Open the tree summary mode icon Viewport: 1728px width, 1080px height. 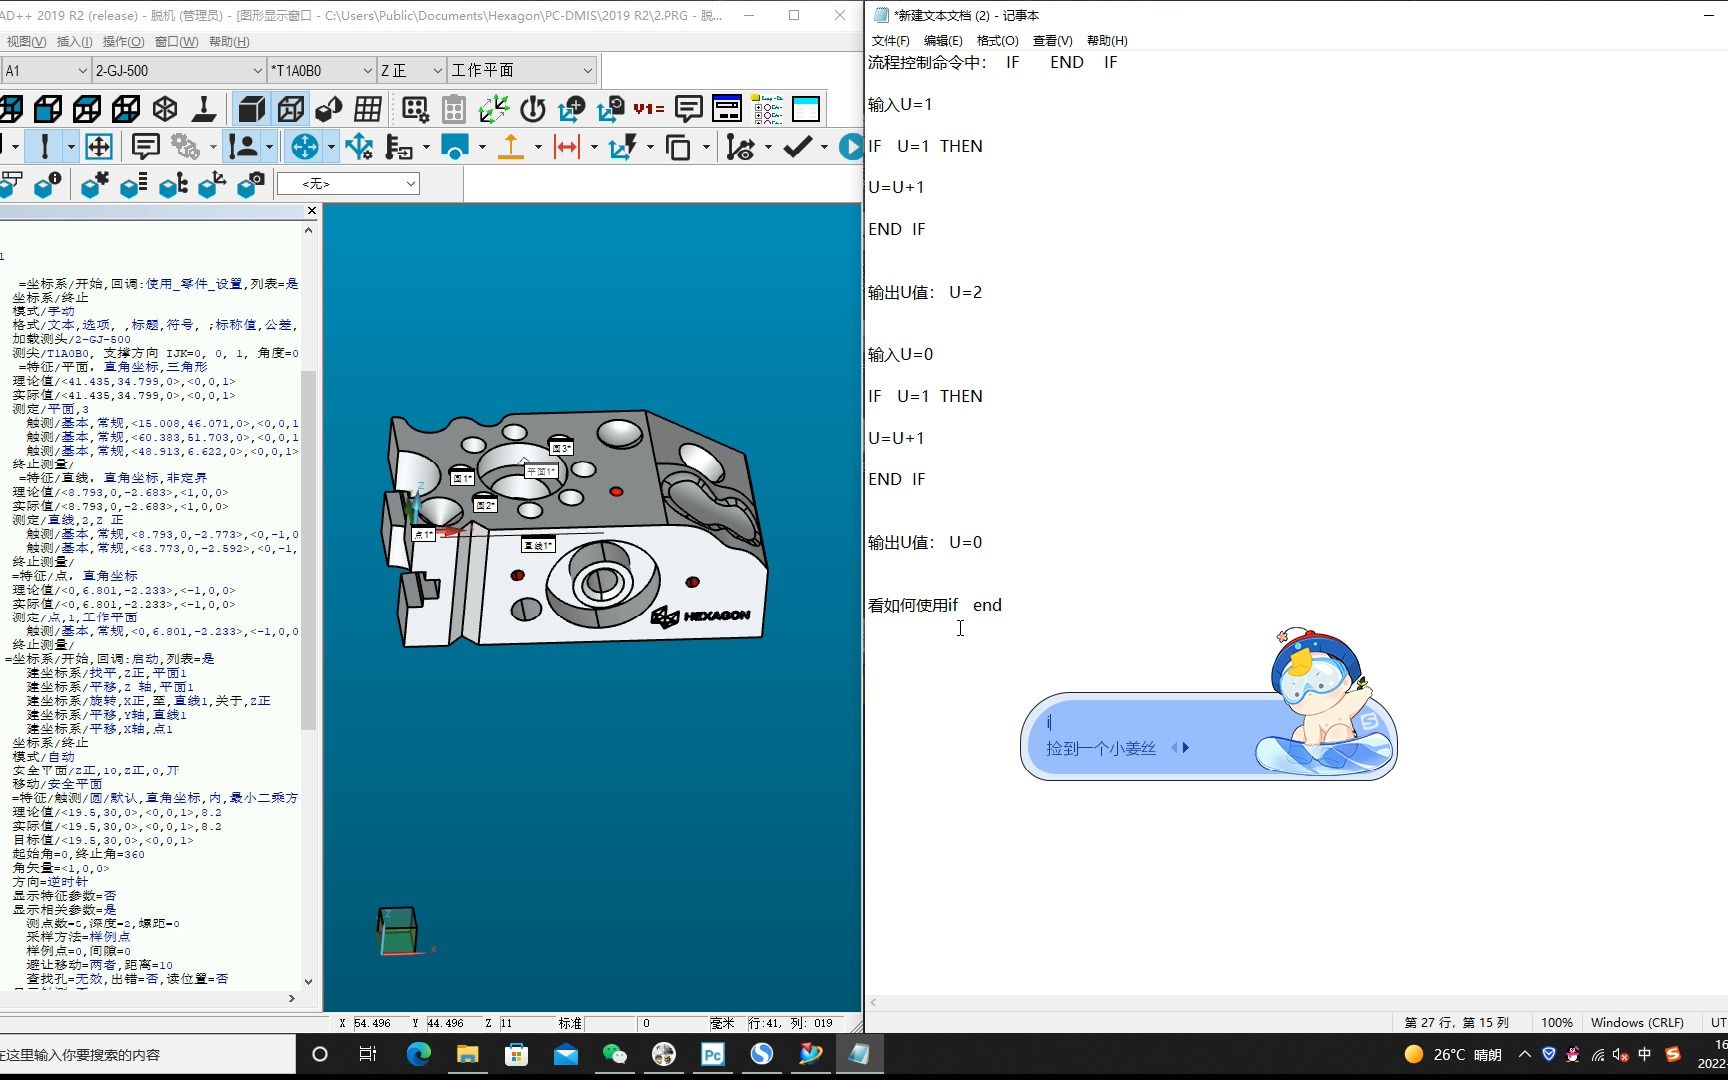click(x=767, y=108)
